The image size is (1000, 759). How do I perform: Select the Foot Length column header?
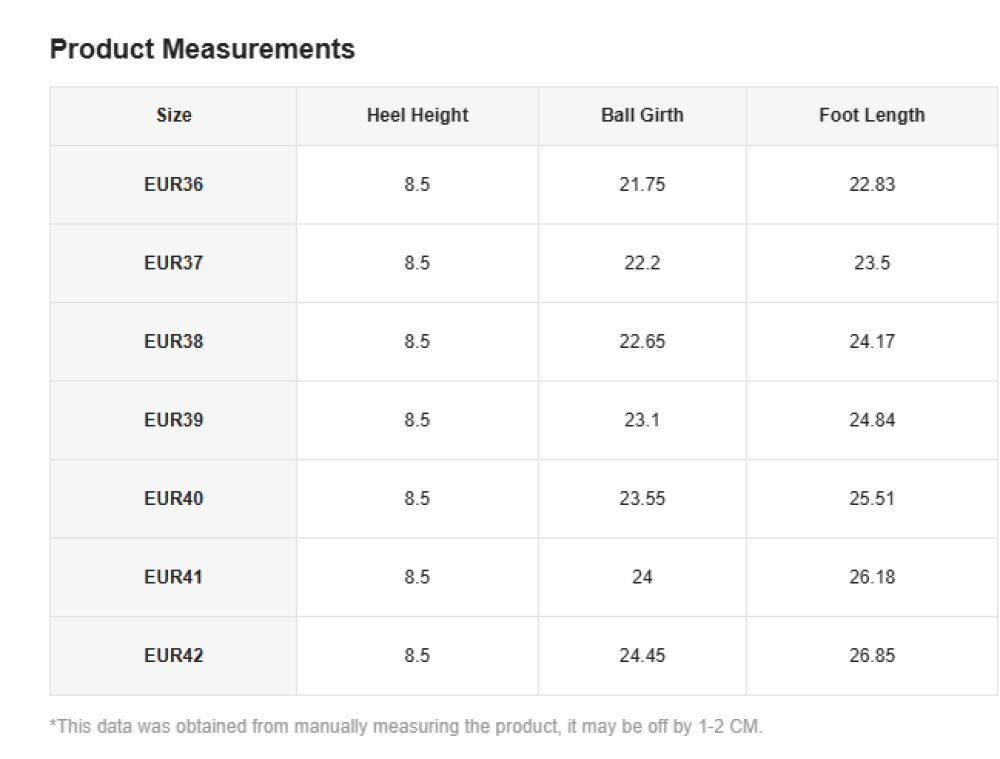[871, 115]
